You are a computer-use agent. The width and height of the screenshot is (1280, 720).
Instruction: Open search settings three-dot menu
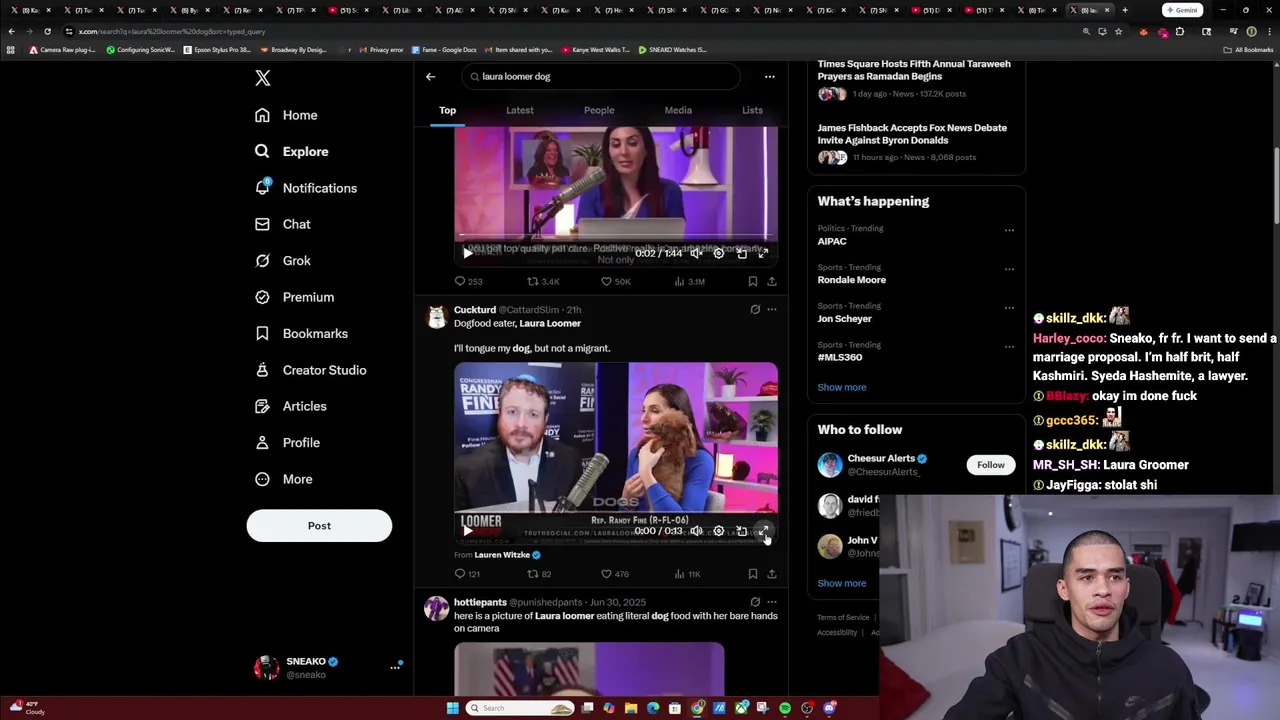769,76
